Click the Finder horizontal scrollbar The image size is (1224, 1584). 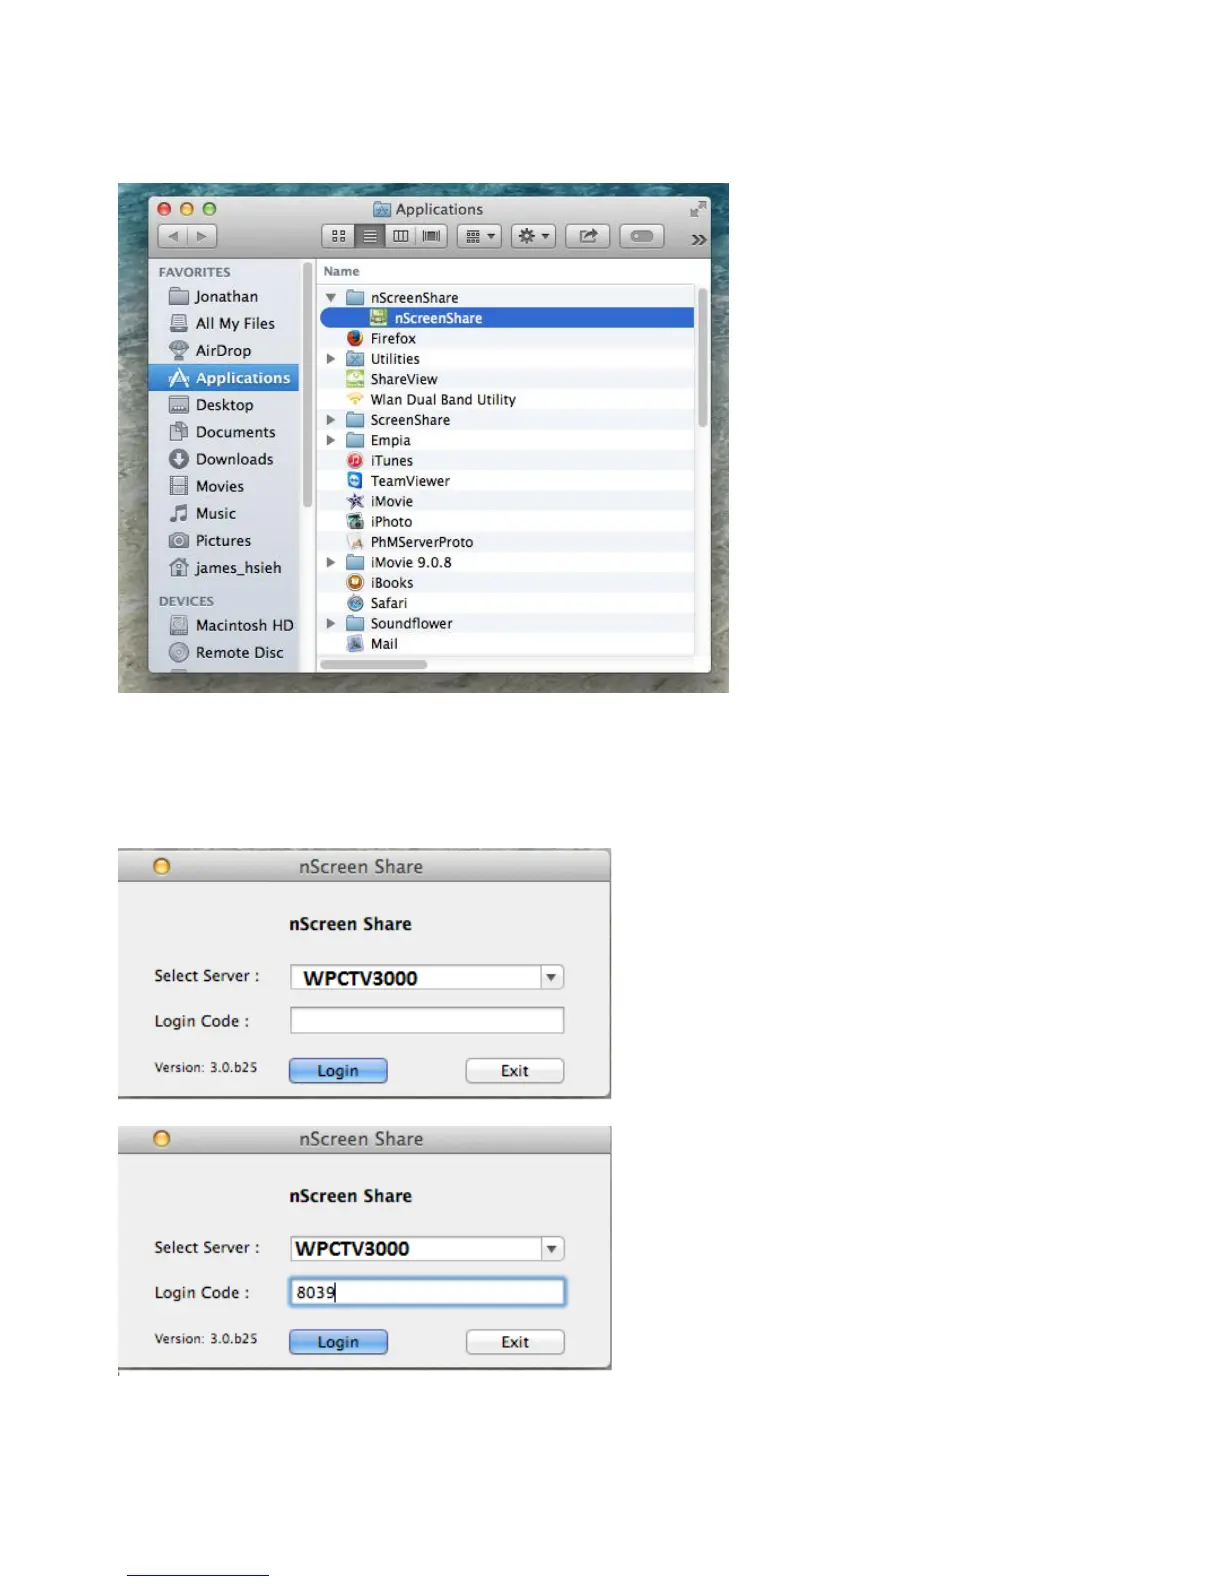[x=374, y=664]
